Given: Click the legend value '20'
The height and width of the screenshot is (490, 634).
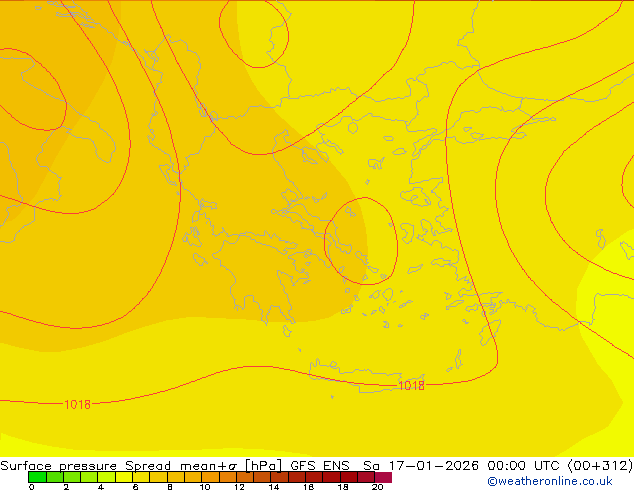Looking at the screenshot, I should (x=377, y=487).
